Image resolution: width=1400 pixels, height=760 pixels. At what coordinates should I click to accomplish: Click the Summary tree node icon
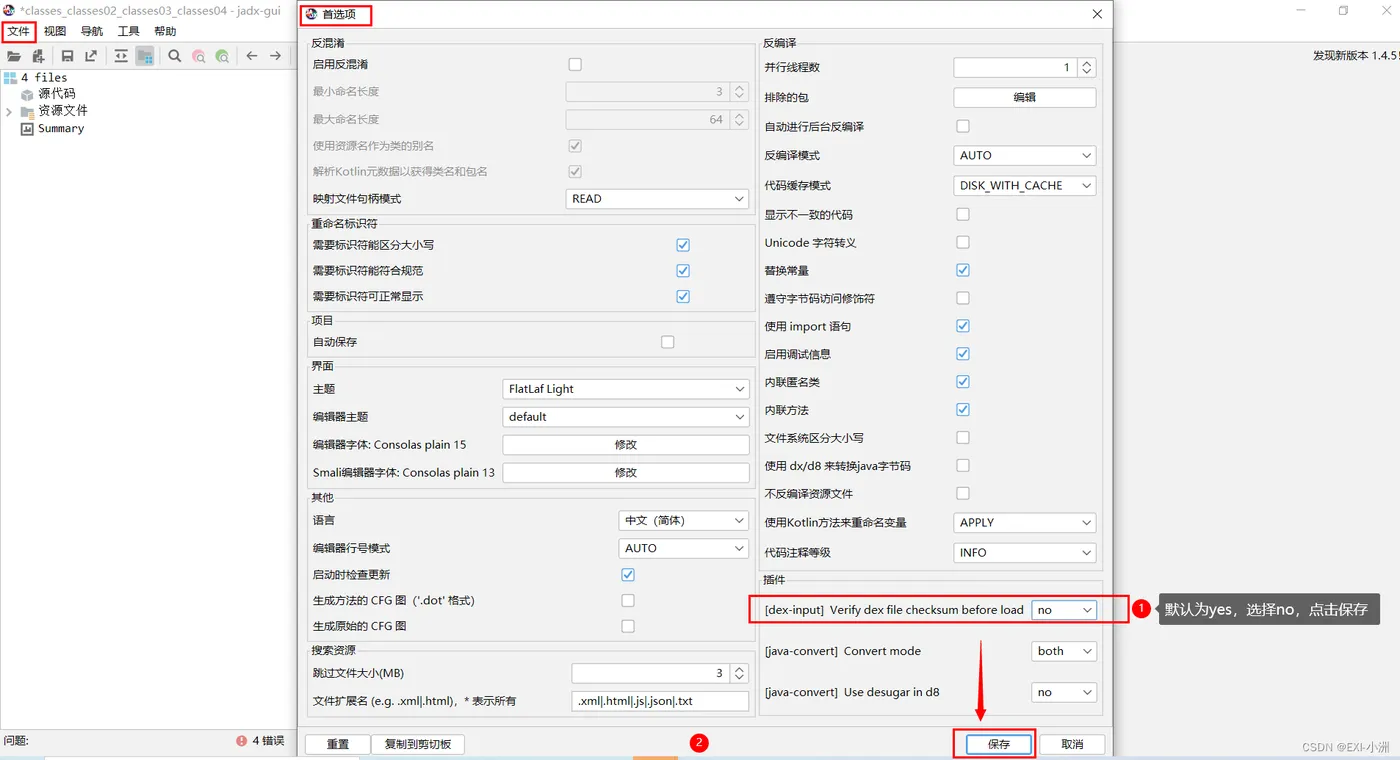(x=27, y=128)
